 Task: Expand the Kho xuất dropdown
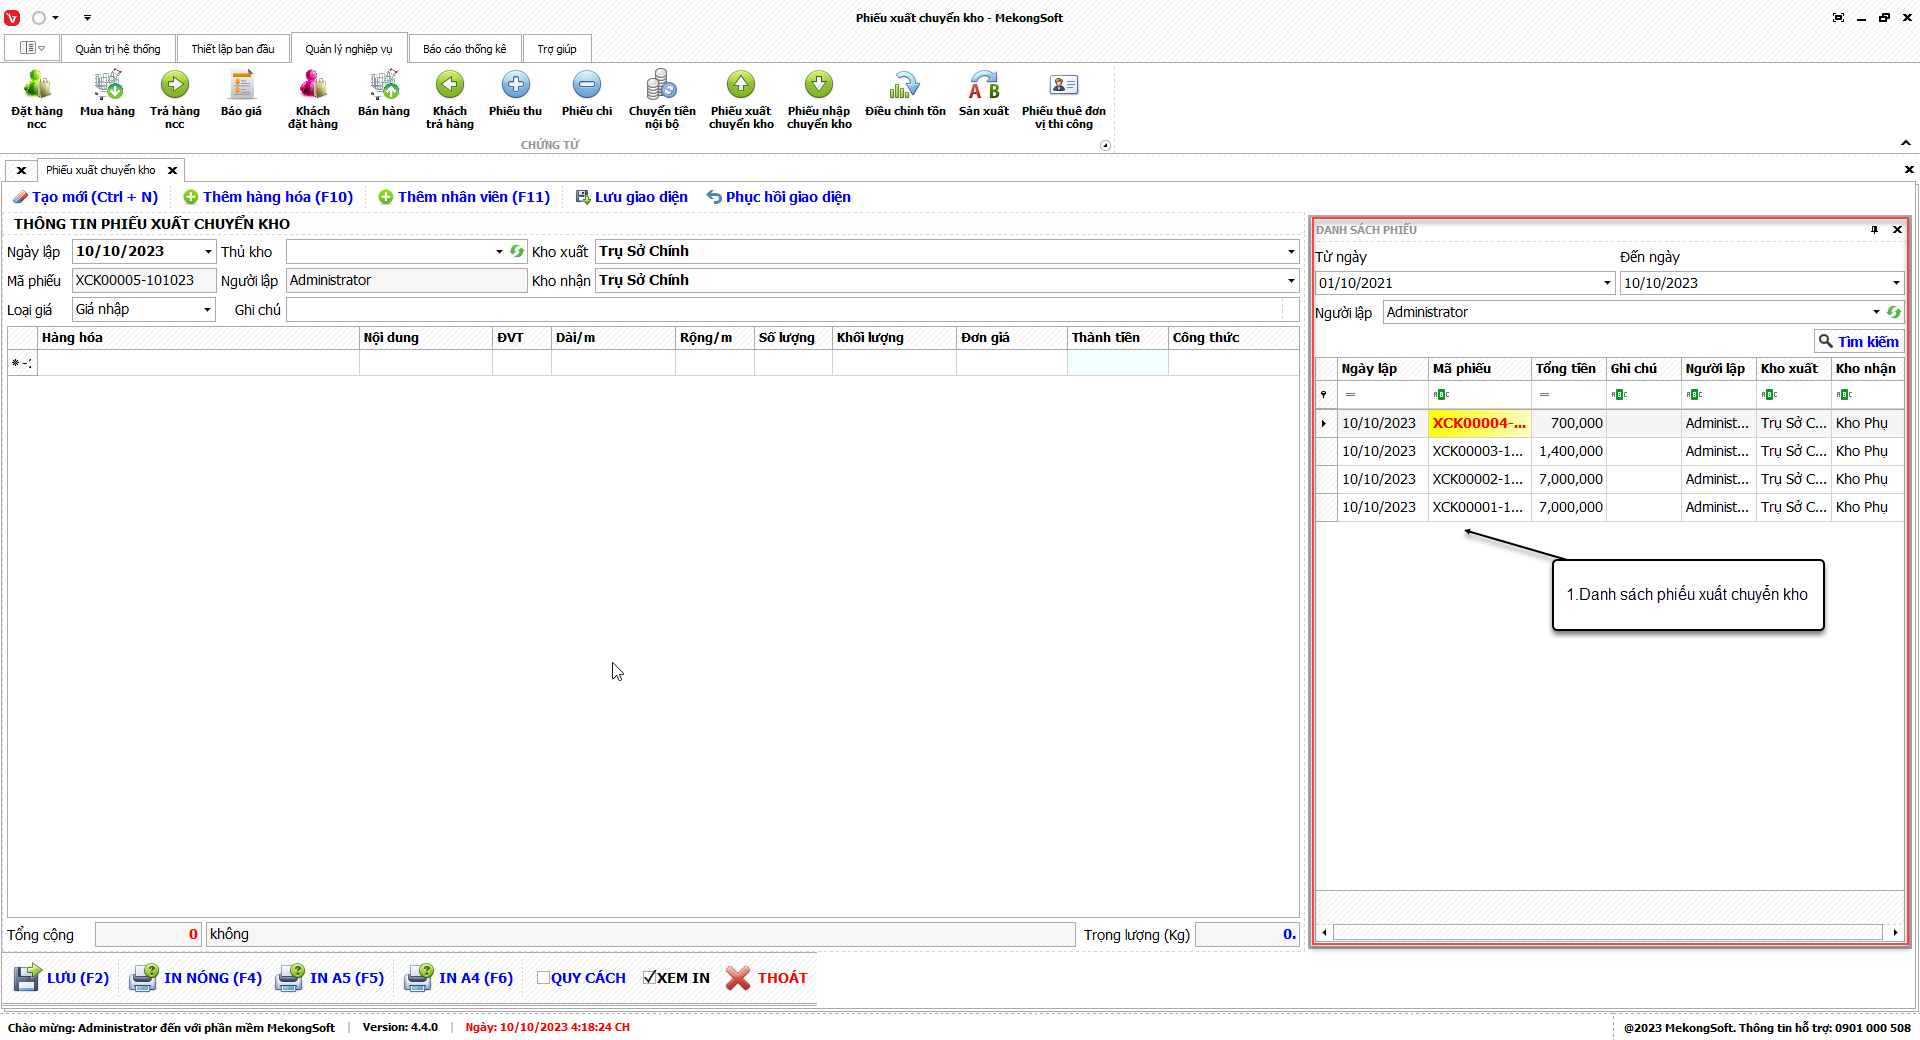1290,252
